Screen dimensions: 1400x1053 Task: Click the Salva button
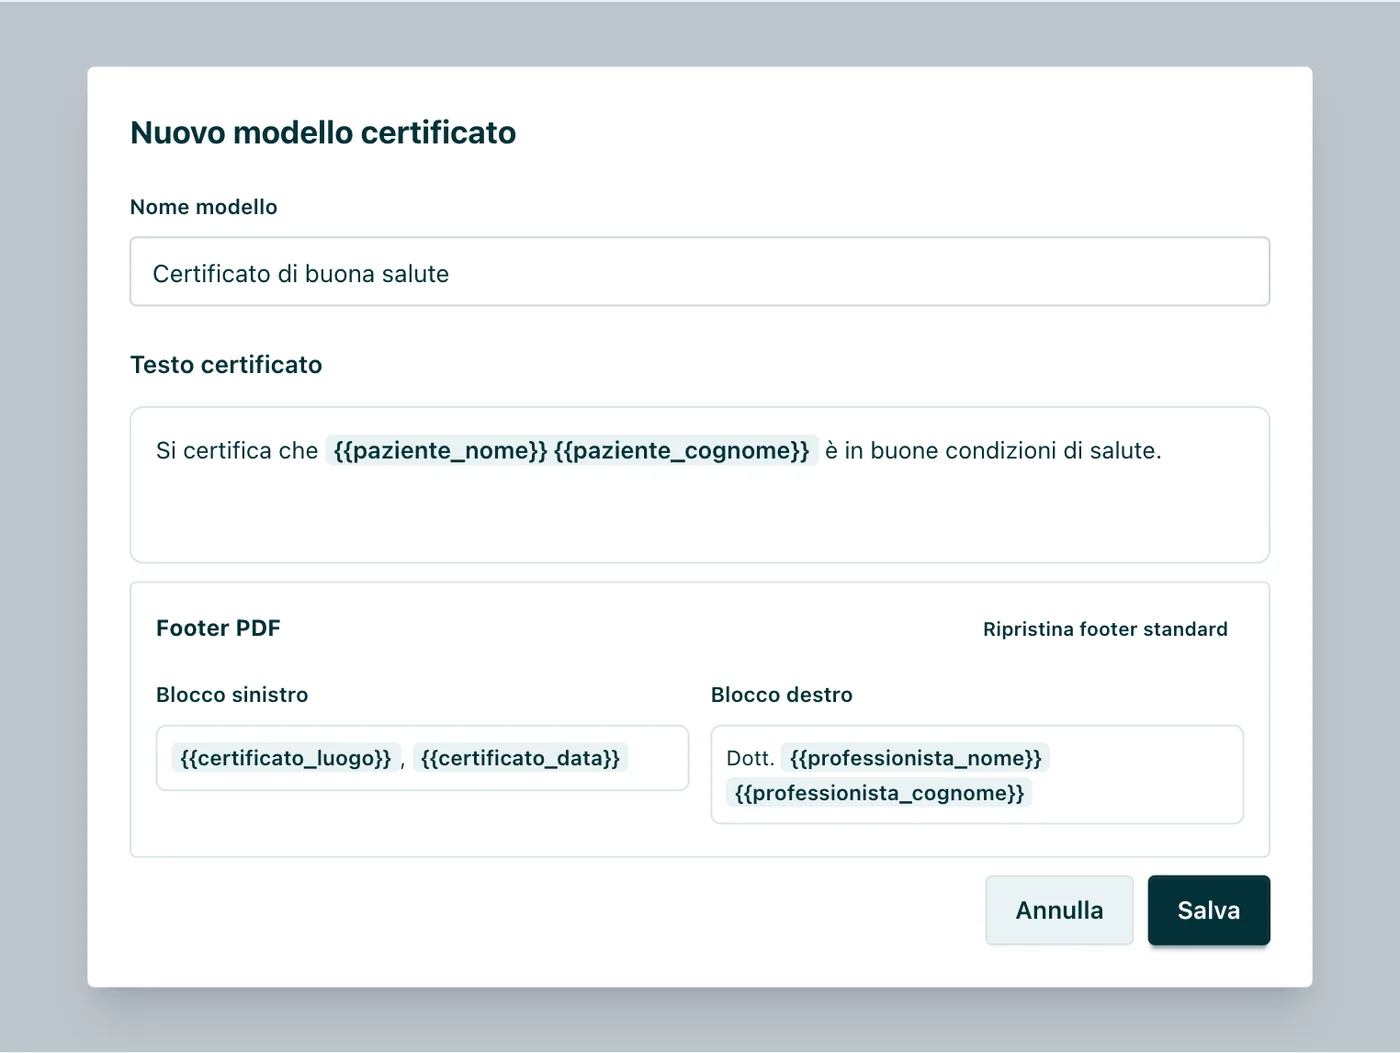tap(1208, 910)
